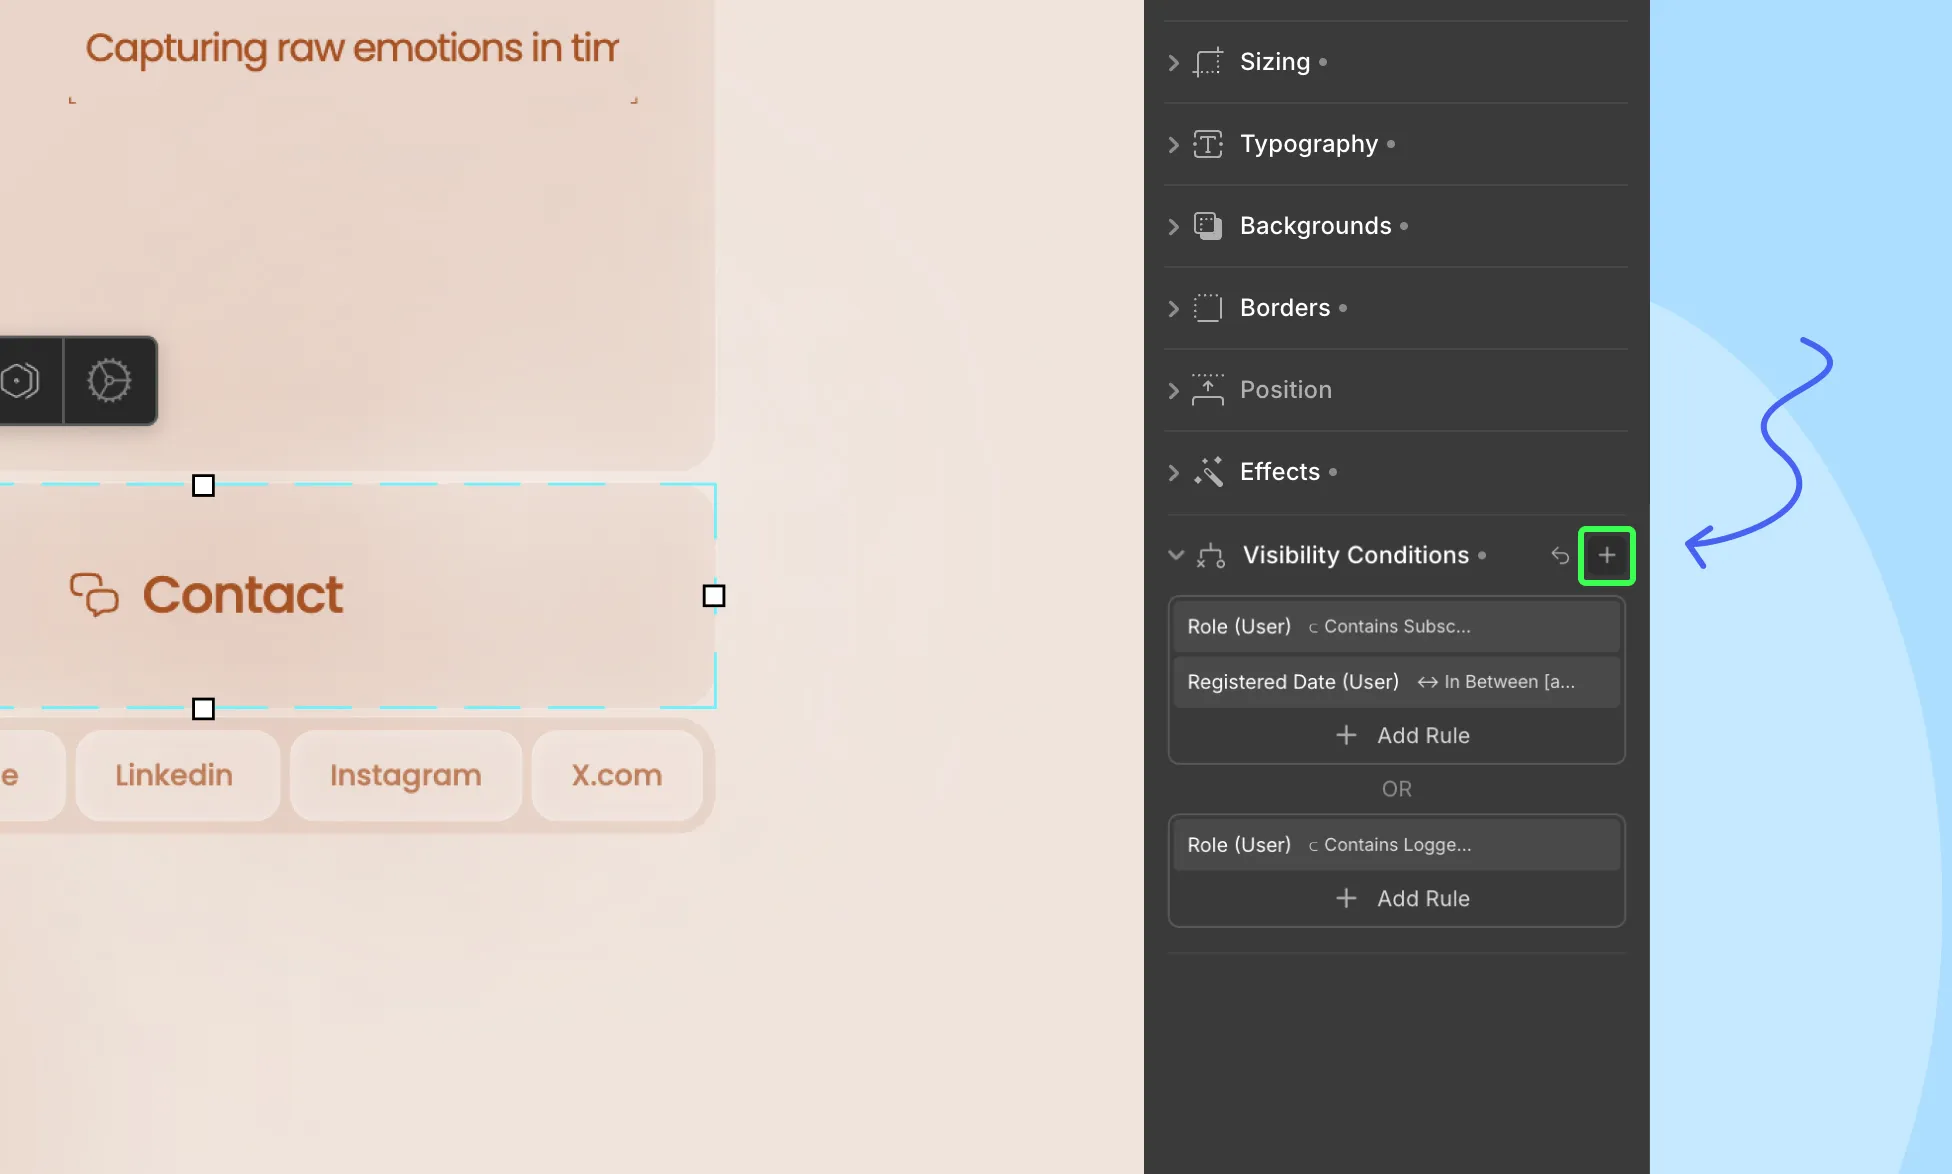Expand the Position section chevron
This screenshot has width=1952, height=1174.
pos(1174,390)
